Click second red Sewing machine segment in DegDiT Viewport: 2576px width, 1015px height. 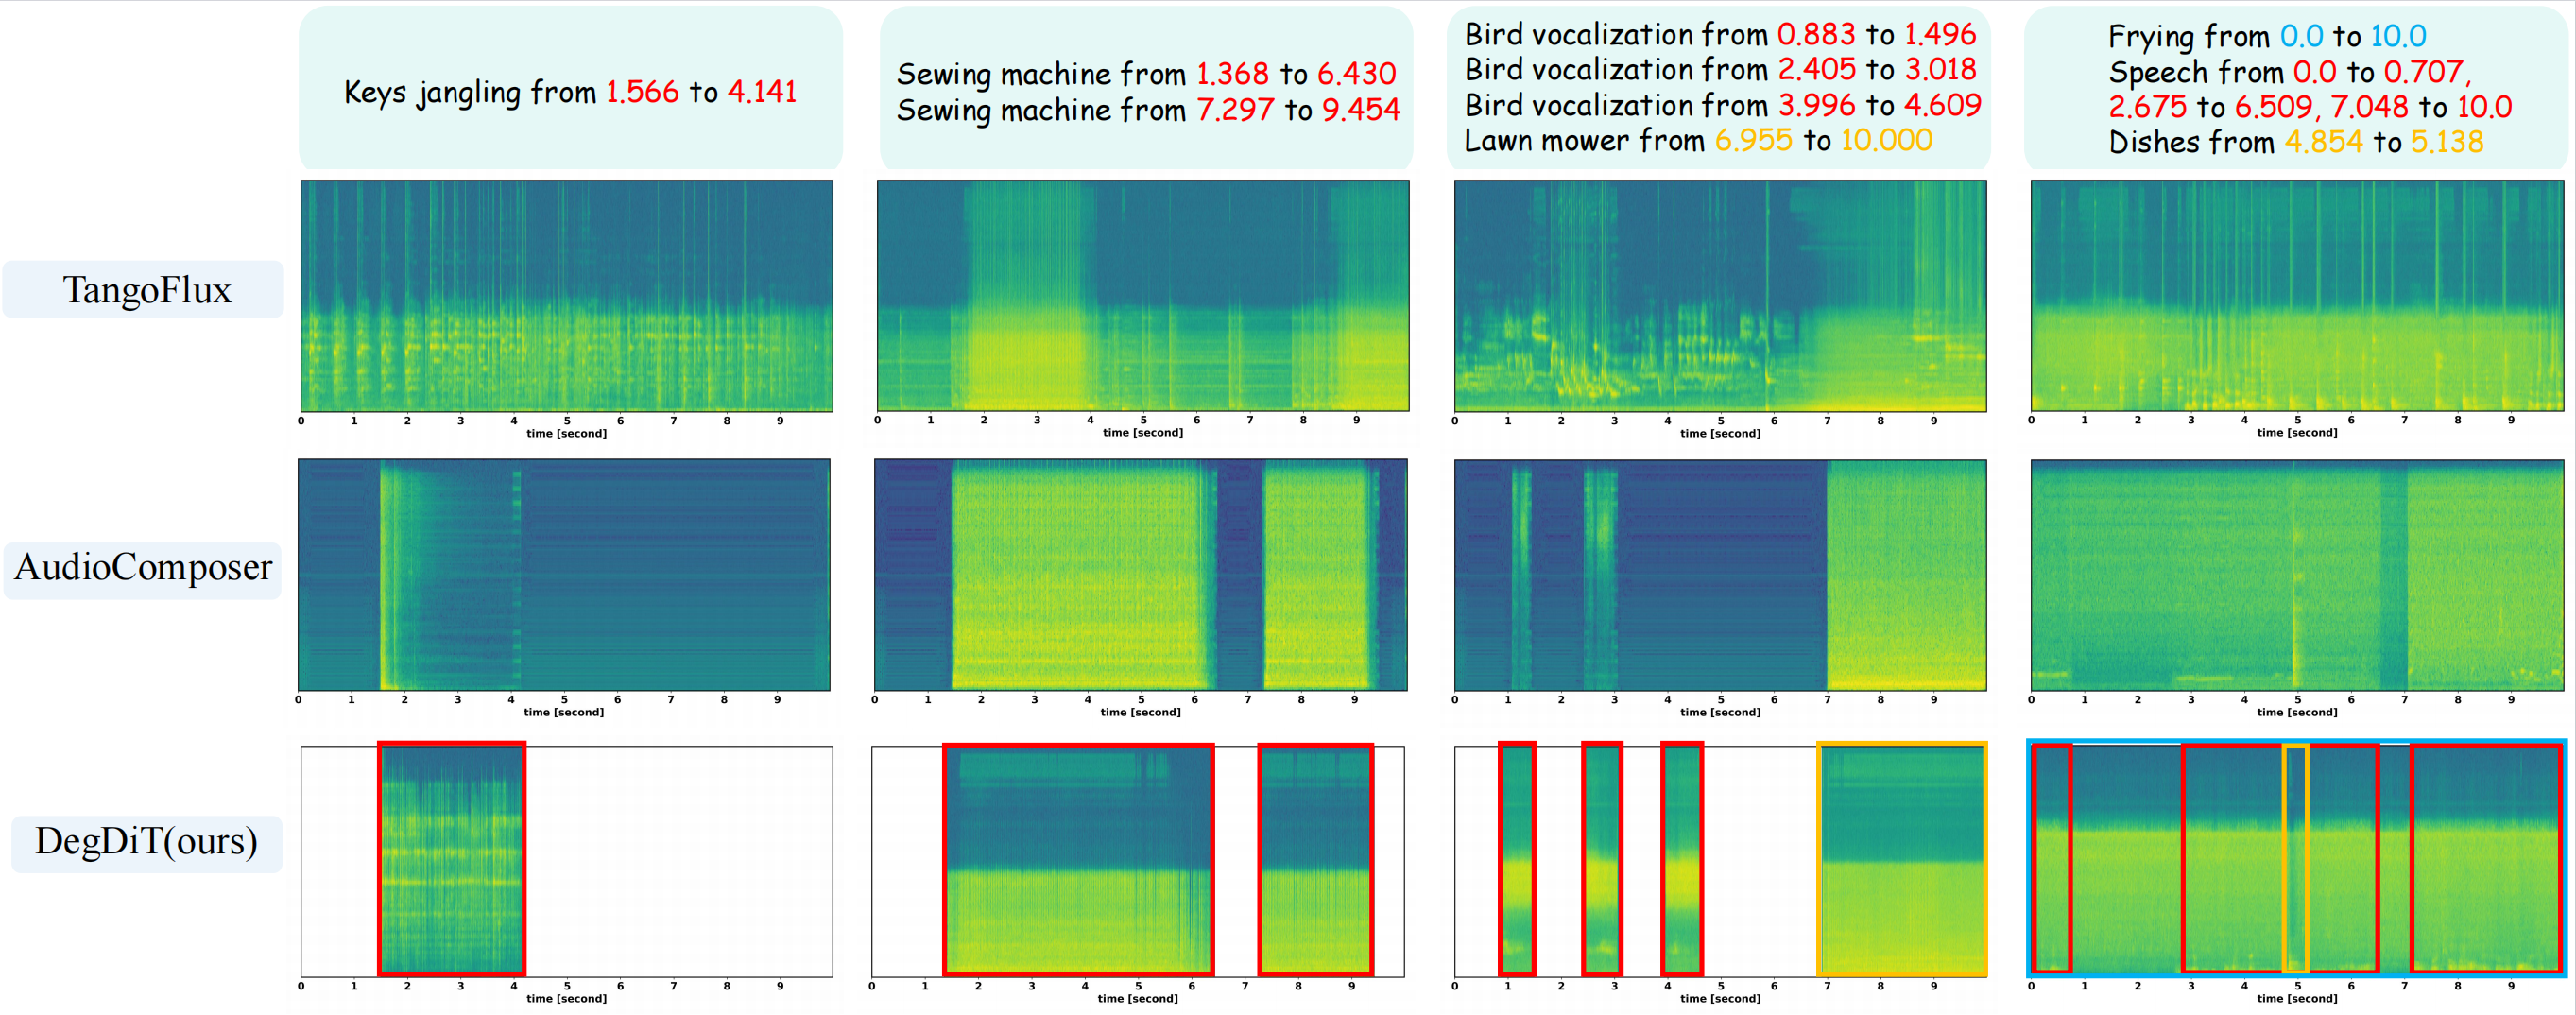click(1315, 858)
